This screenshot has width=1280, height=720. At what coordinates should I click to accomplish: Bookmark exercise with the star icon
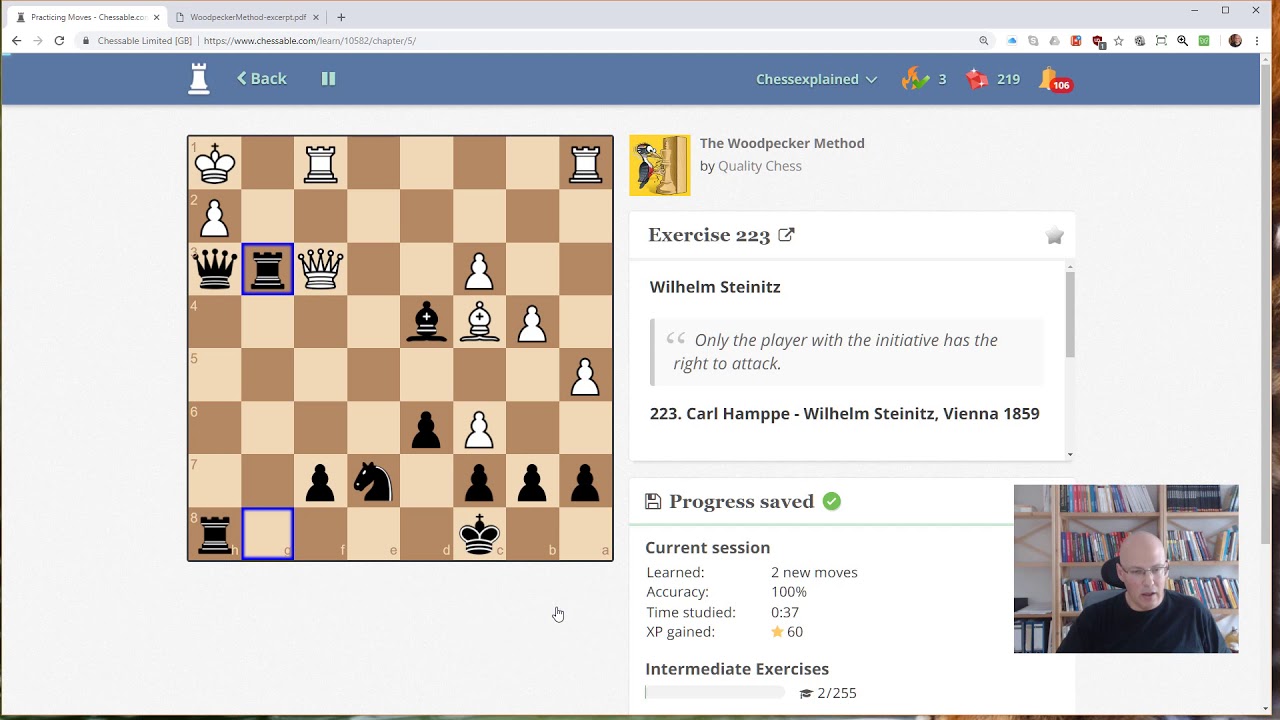tap(1054, 236)
